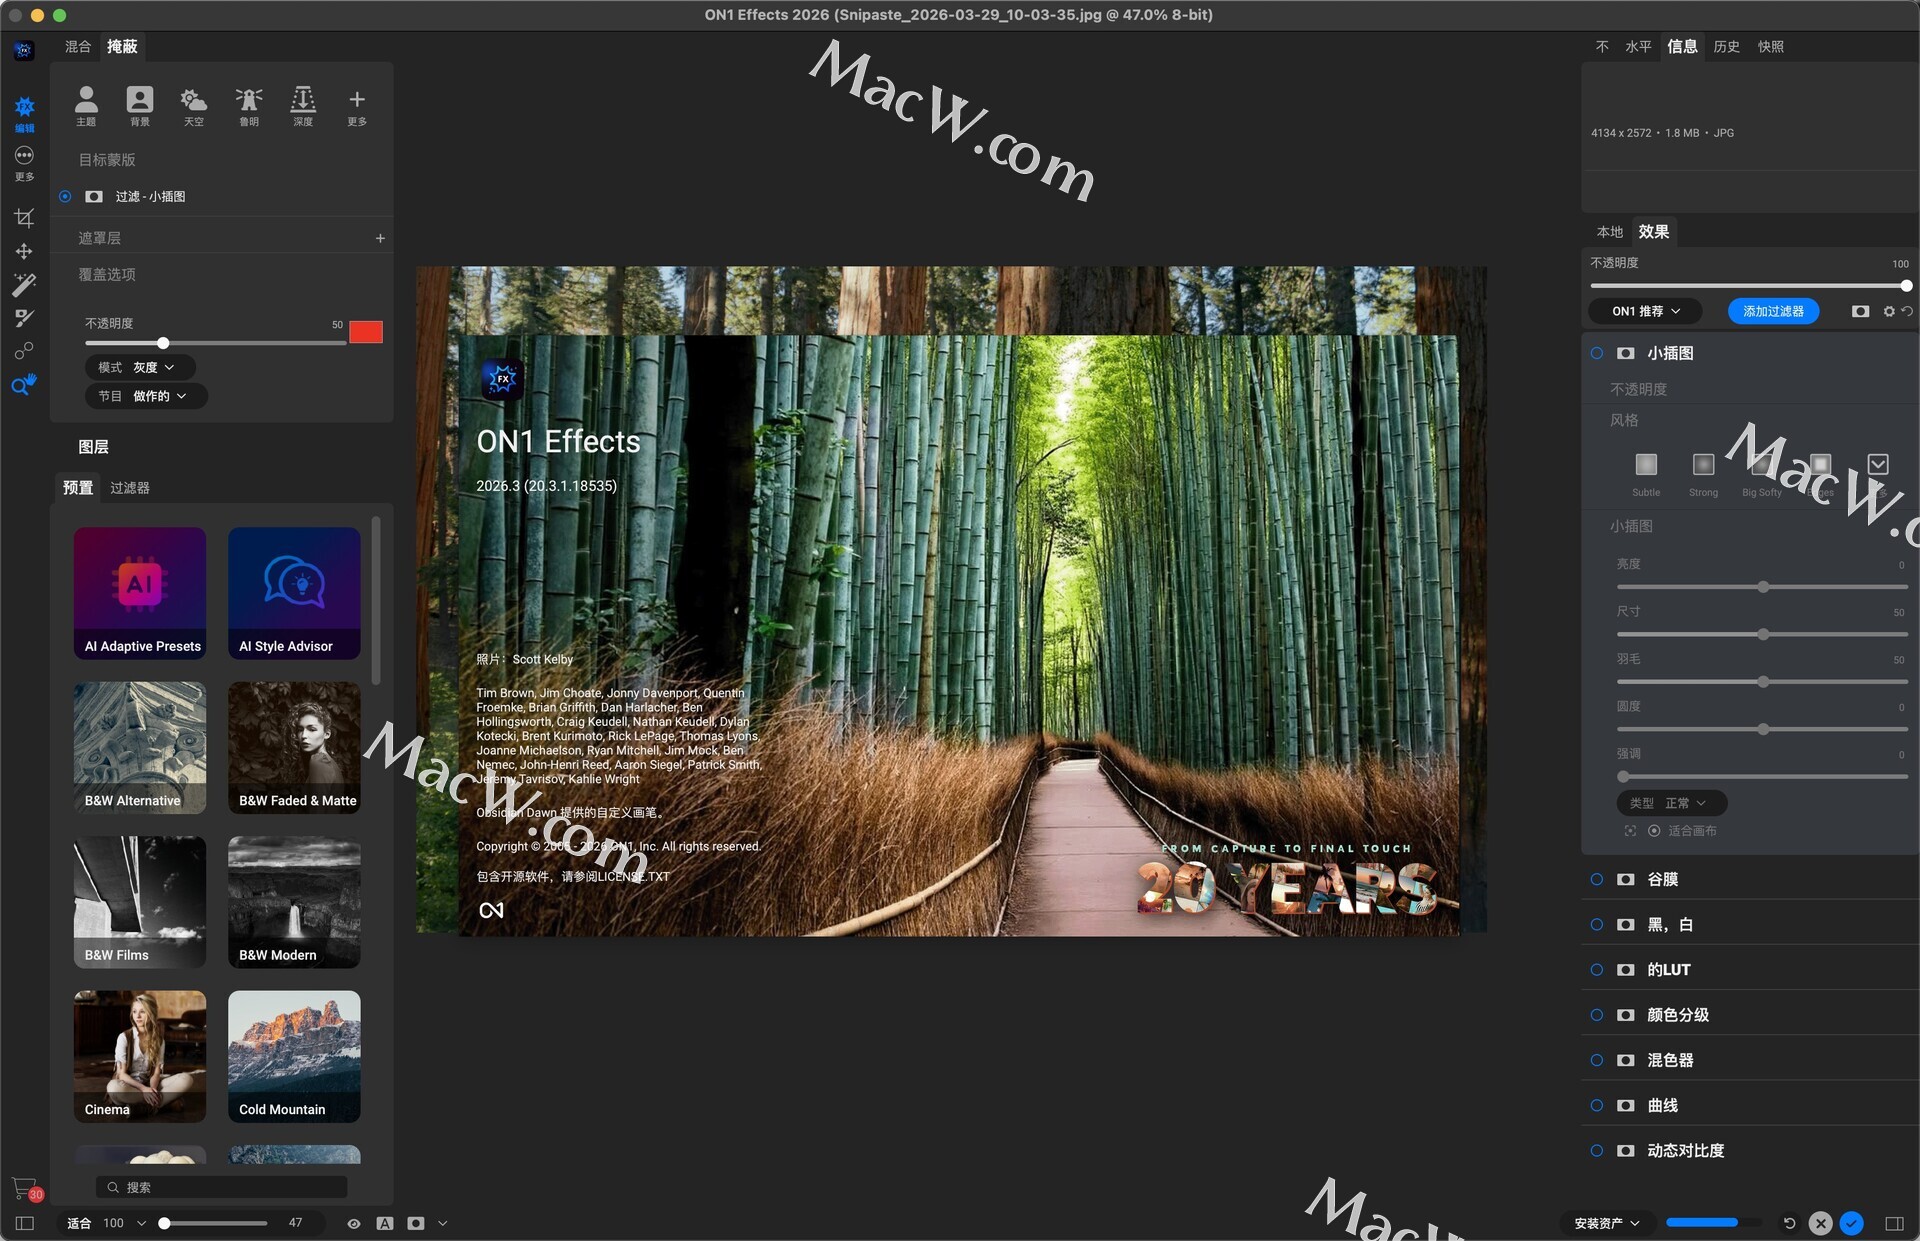Click the preview eye icon in bottom bar
Image resolution: width=1920 pixels, height=1241 pixels.
(x=353, y=1223)
